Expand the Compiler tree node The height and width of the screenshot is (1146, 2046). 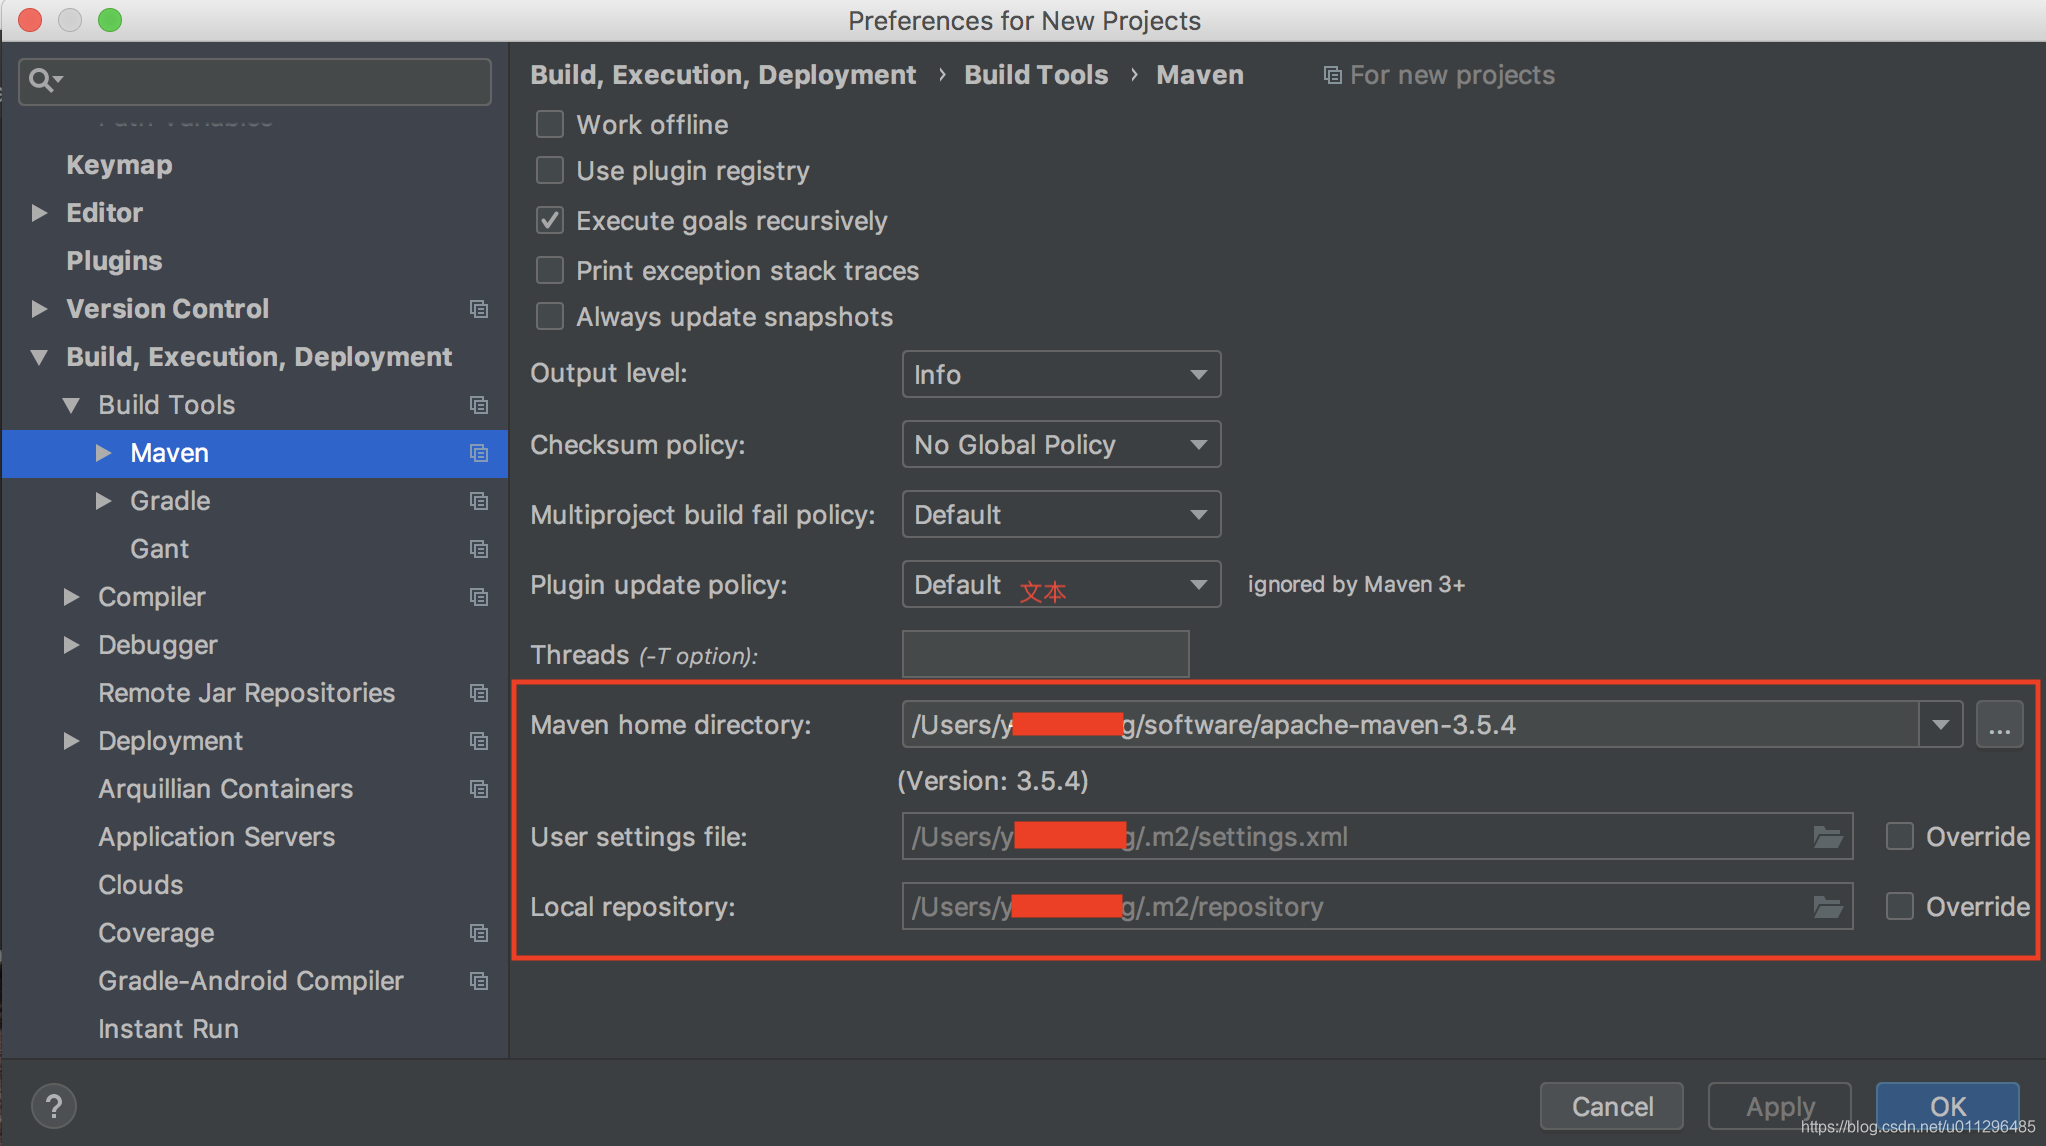point(71,597)
